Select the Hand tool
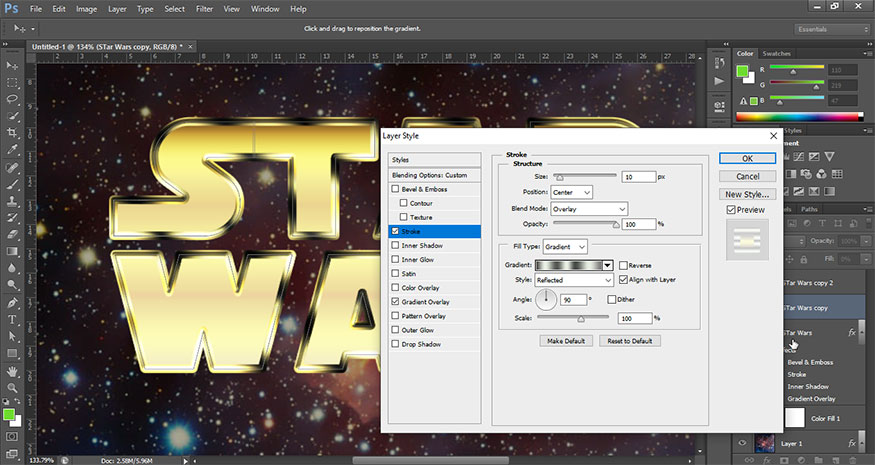Image resolution: width=875 pixels, height=465 pixels. pyautogui.click(x=12, y=371)
